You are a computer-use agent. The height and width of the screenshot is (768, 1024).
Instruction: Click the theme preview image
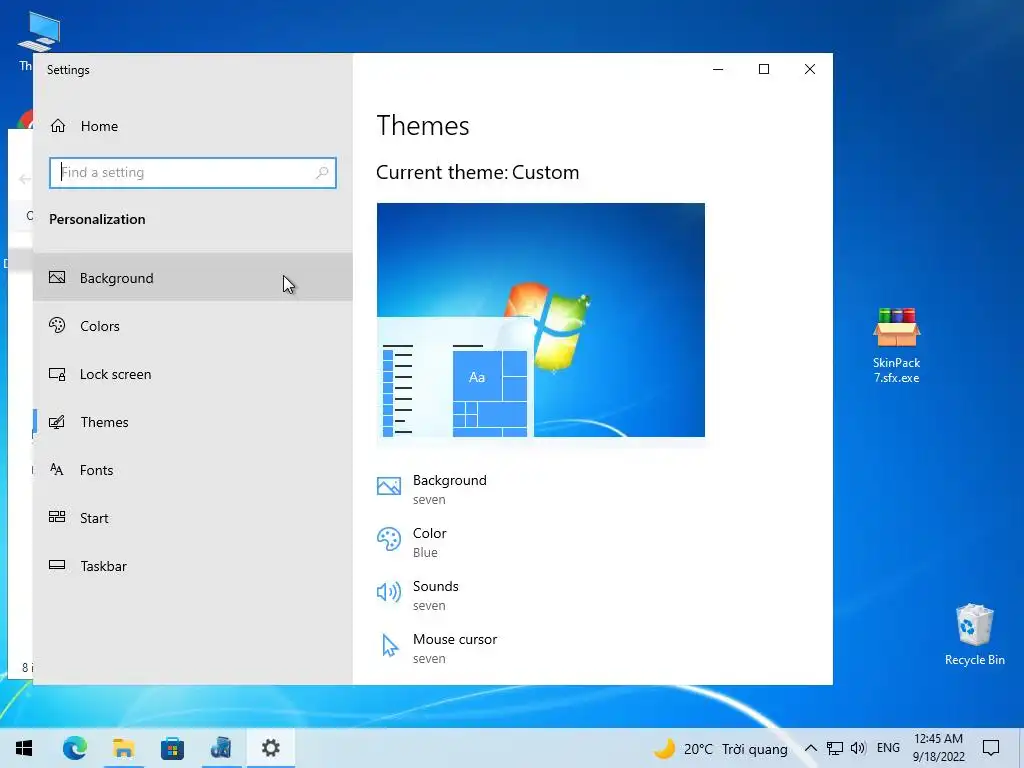point(541,320)
